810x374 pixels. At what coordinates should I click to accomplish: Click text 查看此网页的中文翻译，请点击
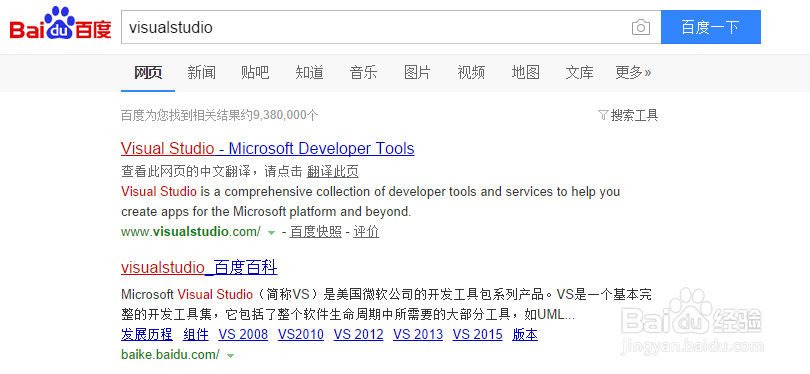coord(212,171)
